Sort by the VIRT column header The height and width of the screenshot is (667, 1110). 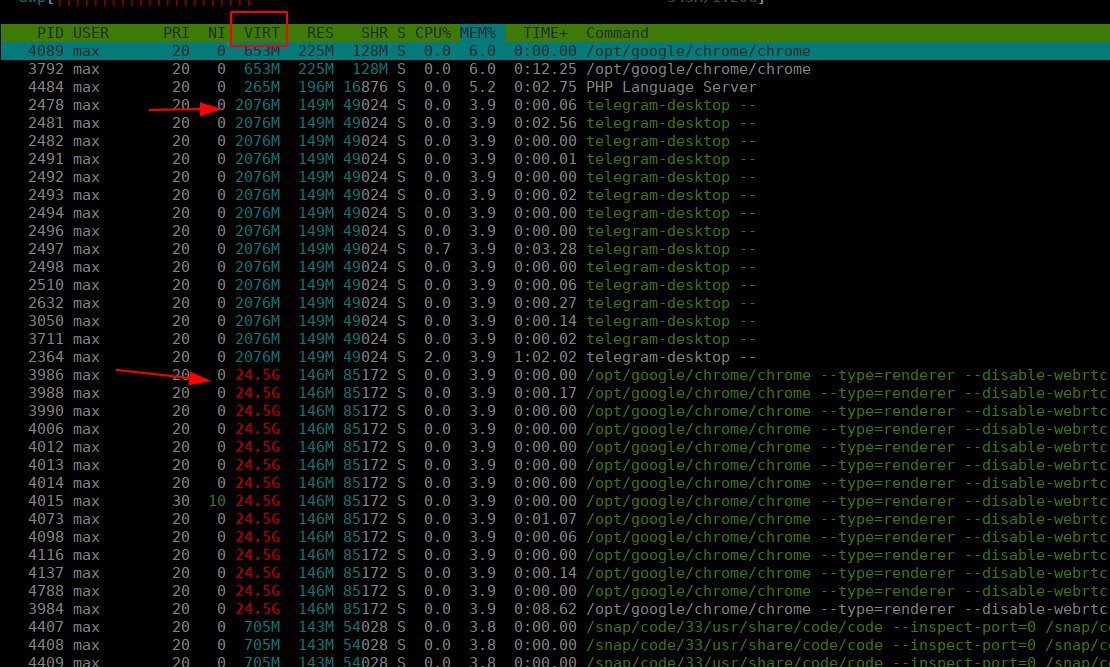click(x=262, y=33)
